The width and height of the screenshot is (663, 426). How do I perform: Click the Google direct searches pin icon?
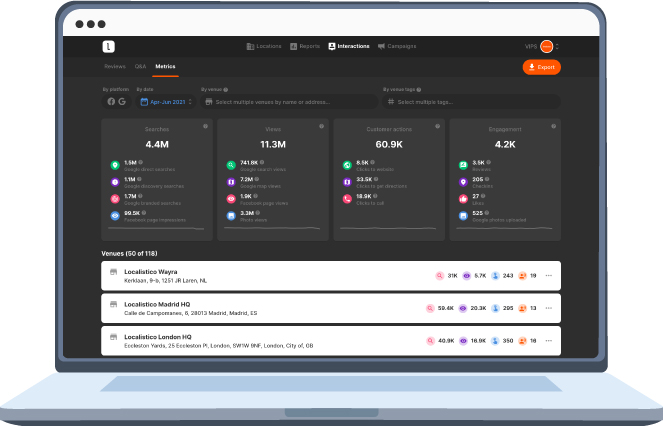(115, 164)
